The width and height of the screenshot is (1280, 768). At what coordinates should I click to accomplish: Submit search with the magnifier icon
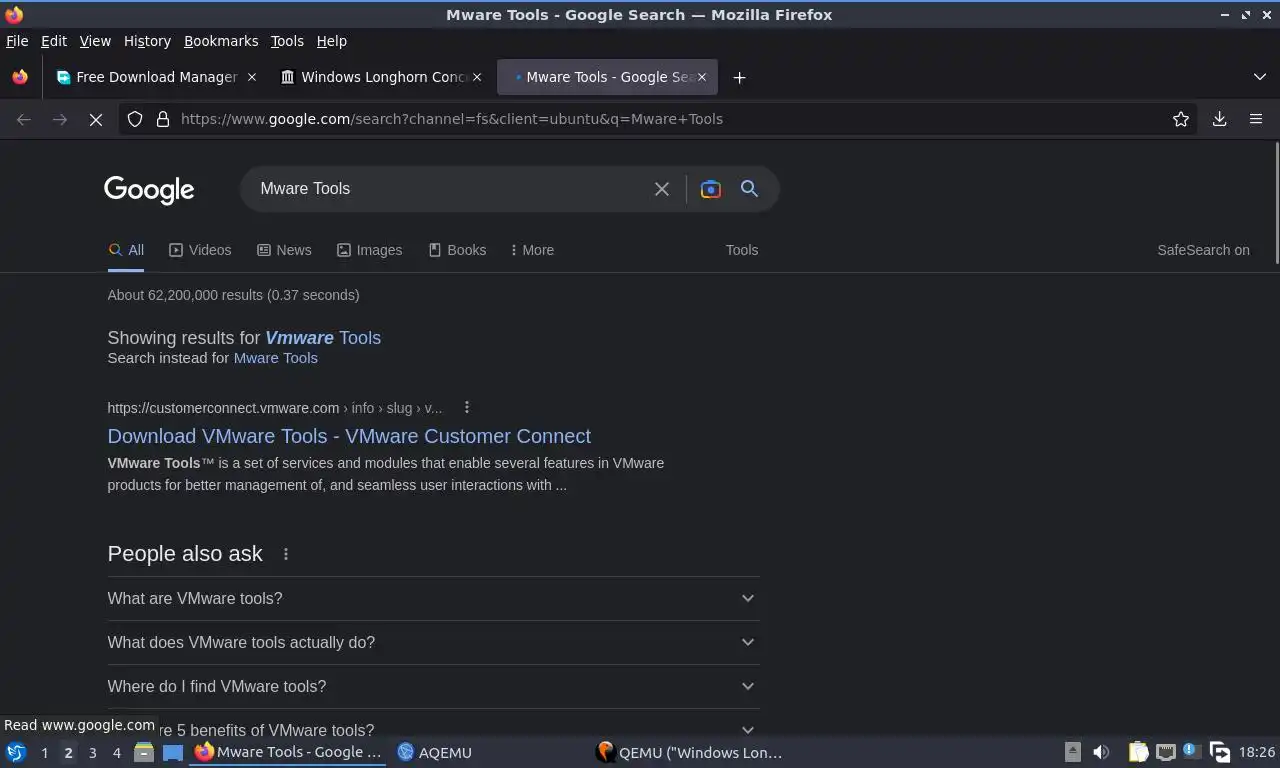coord(749,189)
